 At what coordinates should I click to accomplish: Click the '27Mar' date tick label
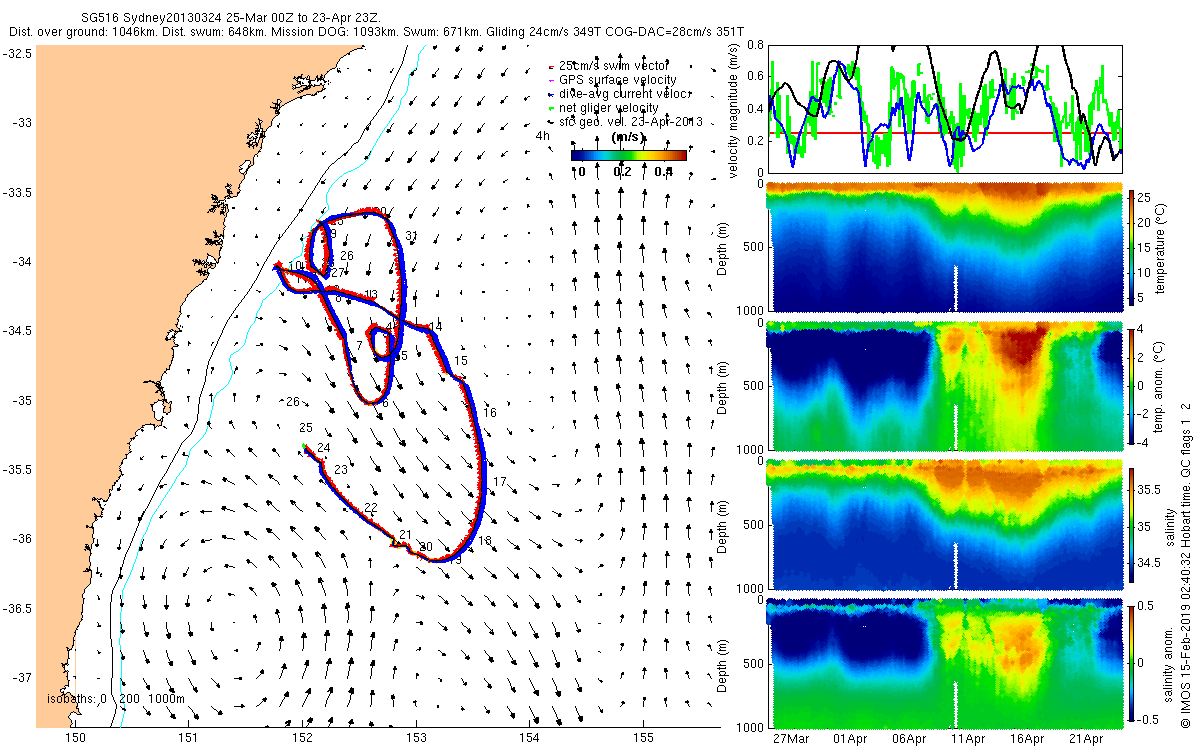tap(791, 738)
